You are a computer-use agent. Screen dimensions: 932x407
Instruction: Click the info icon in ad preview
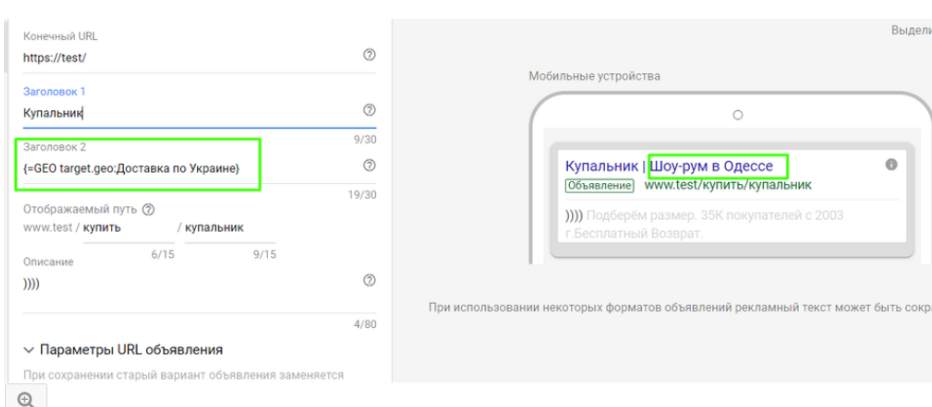pyautogui.click(x=891, y=165)
